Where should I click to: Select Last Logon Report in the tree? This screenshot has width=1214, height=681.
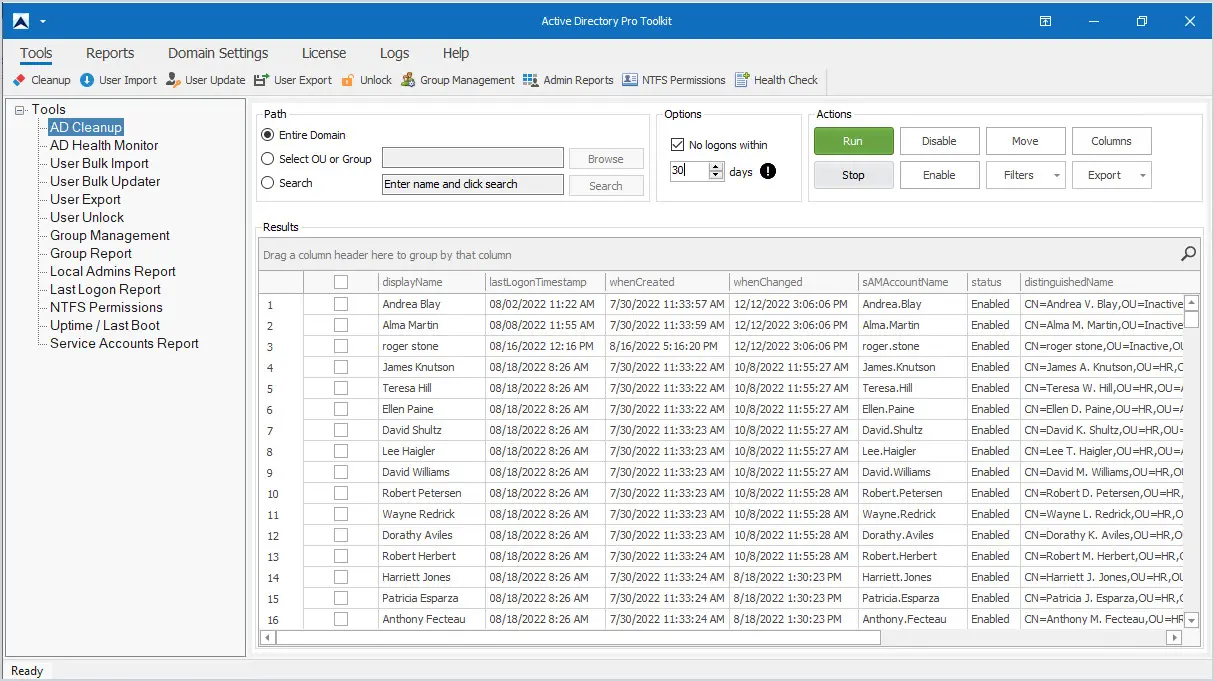(x=105, y=289)
